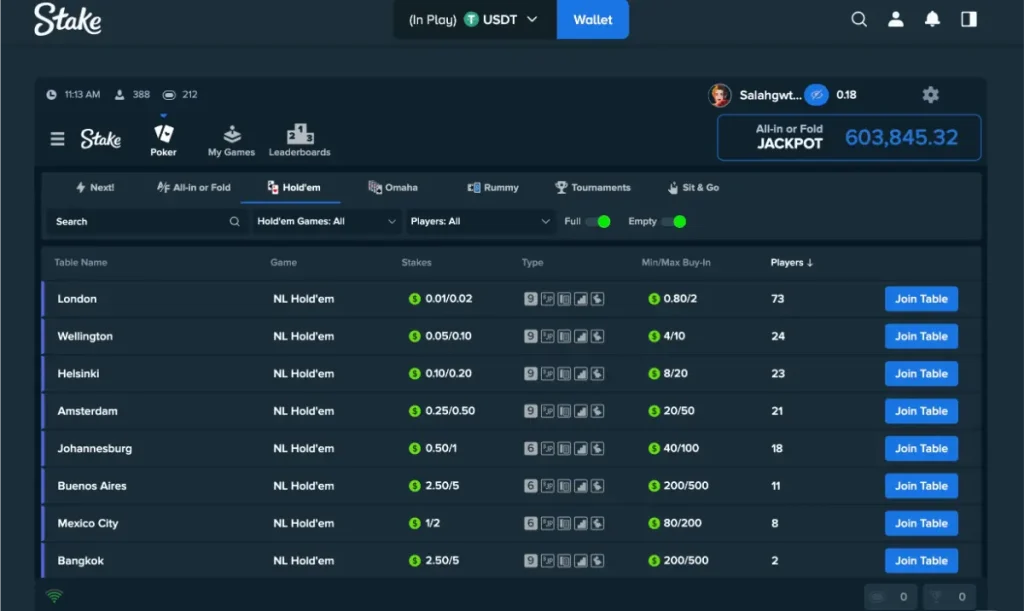The width and height of the screenshot is (1024, 611).
Task: Open the Hold'em Games: All dropdown
Action: [x=326, y=221]
